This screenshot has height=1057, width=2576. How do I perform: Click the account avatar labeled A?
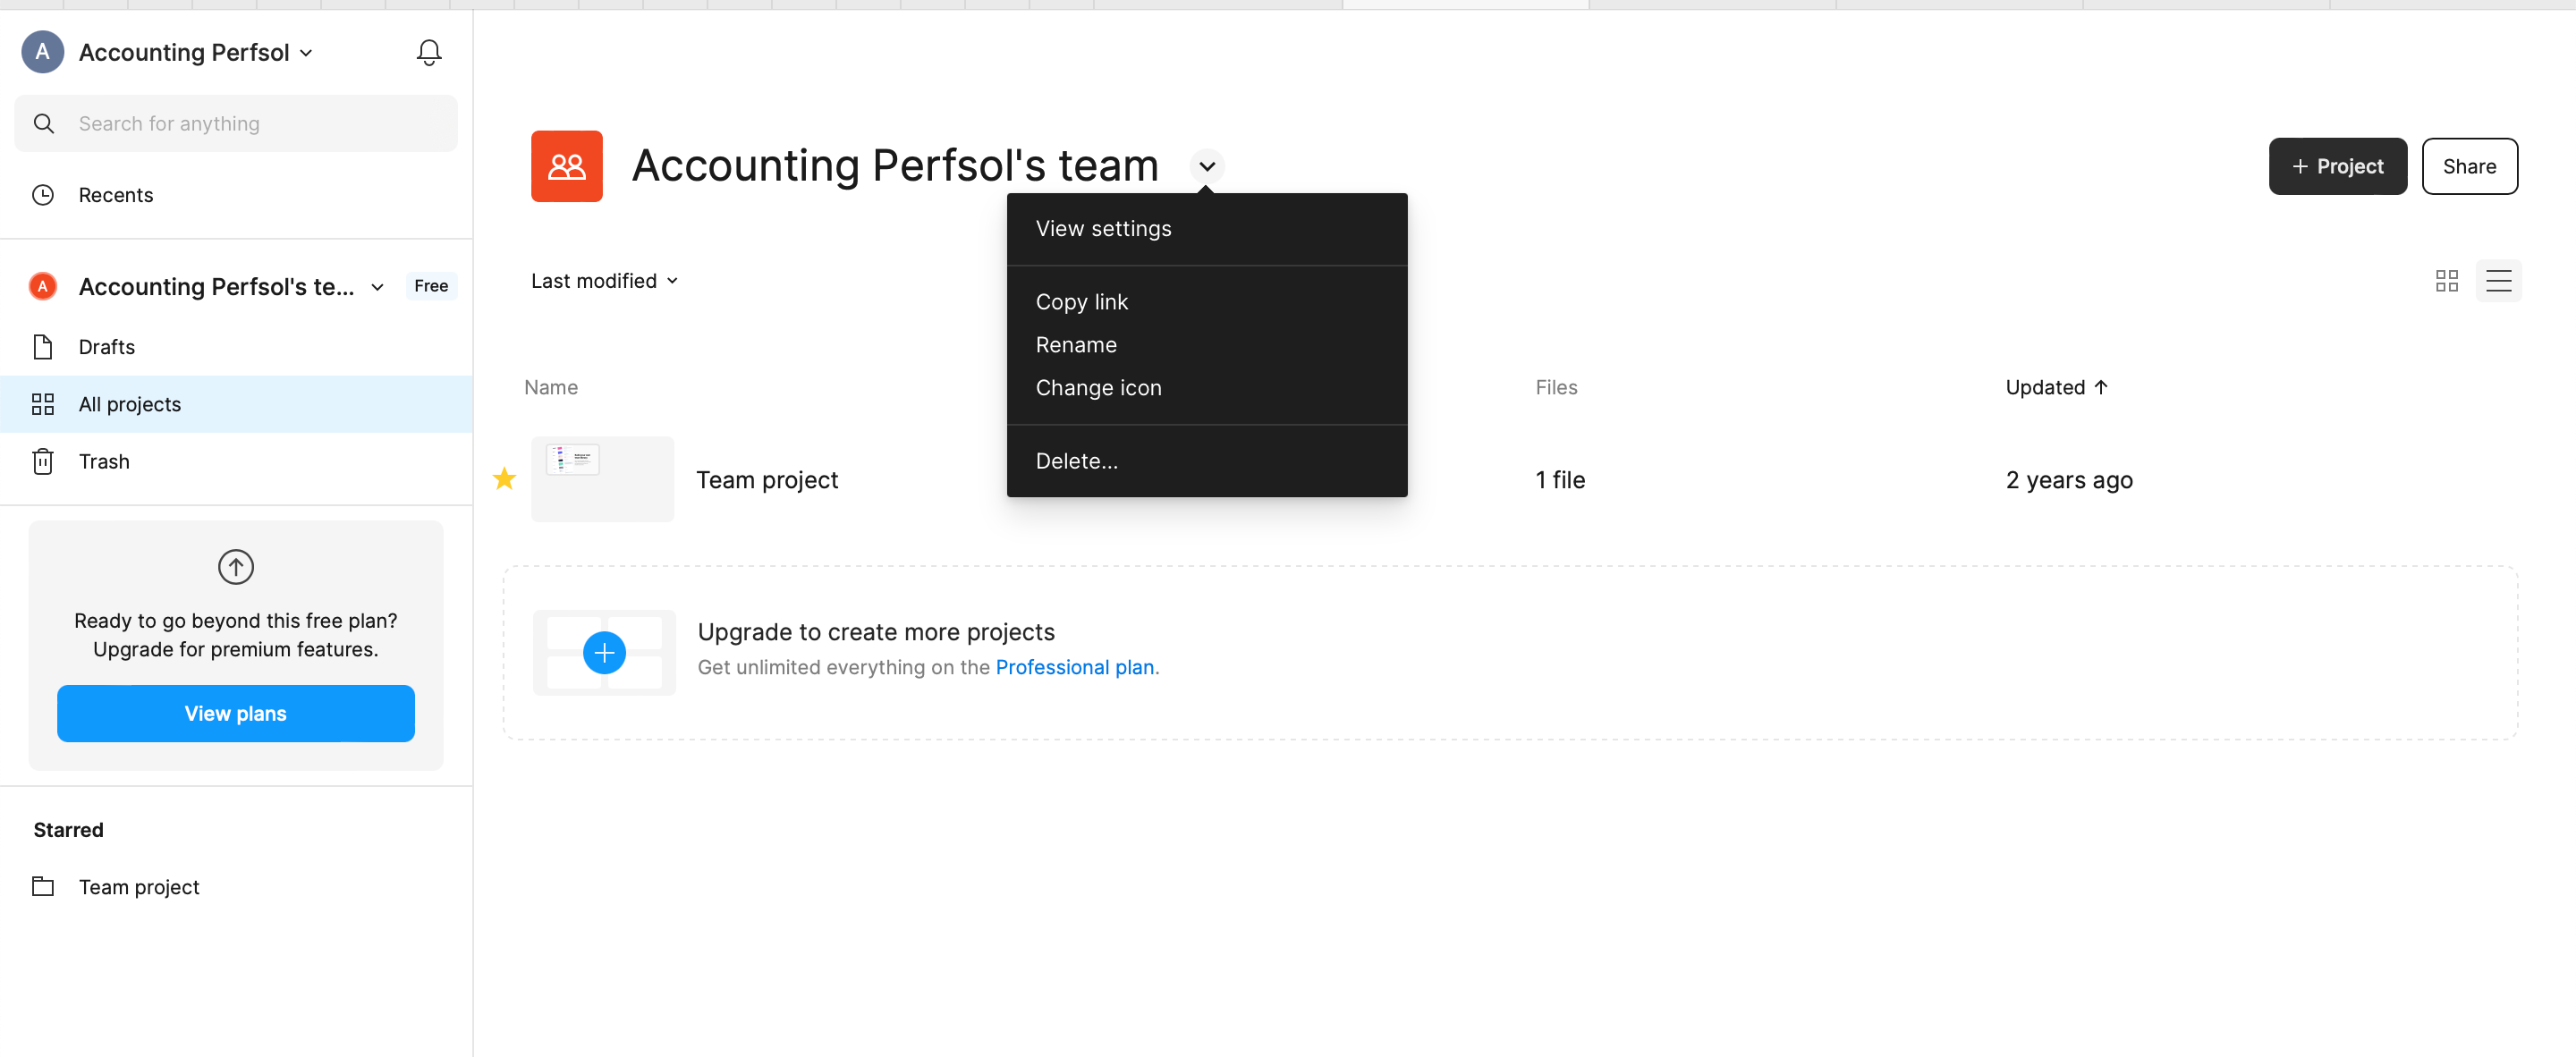click(x=43, y=52)
